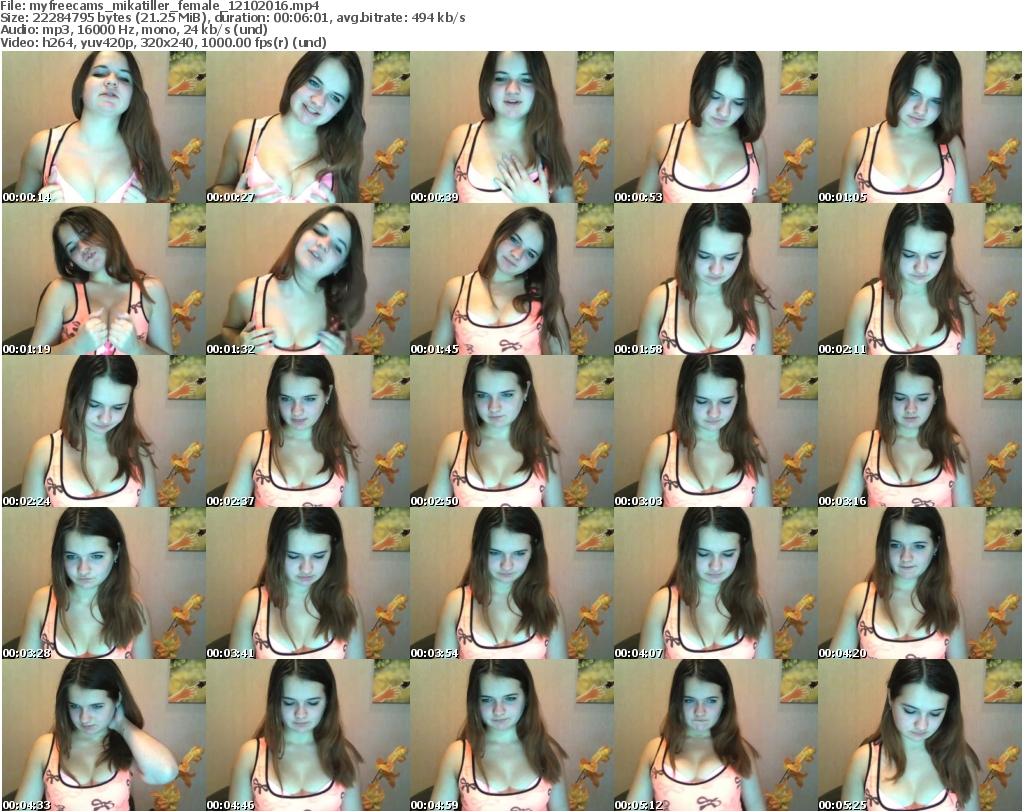This screenshot has width=1024, height=811.
Task: Open the frame stamped 00:01:45
Action: [x=512, y=279]
